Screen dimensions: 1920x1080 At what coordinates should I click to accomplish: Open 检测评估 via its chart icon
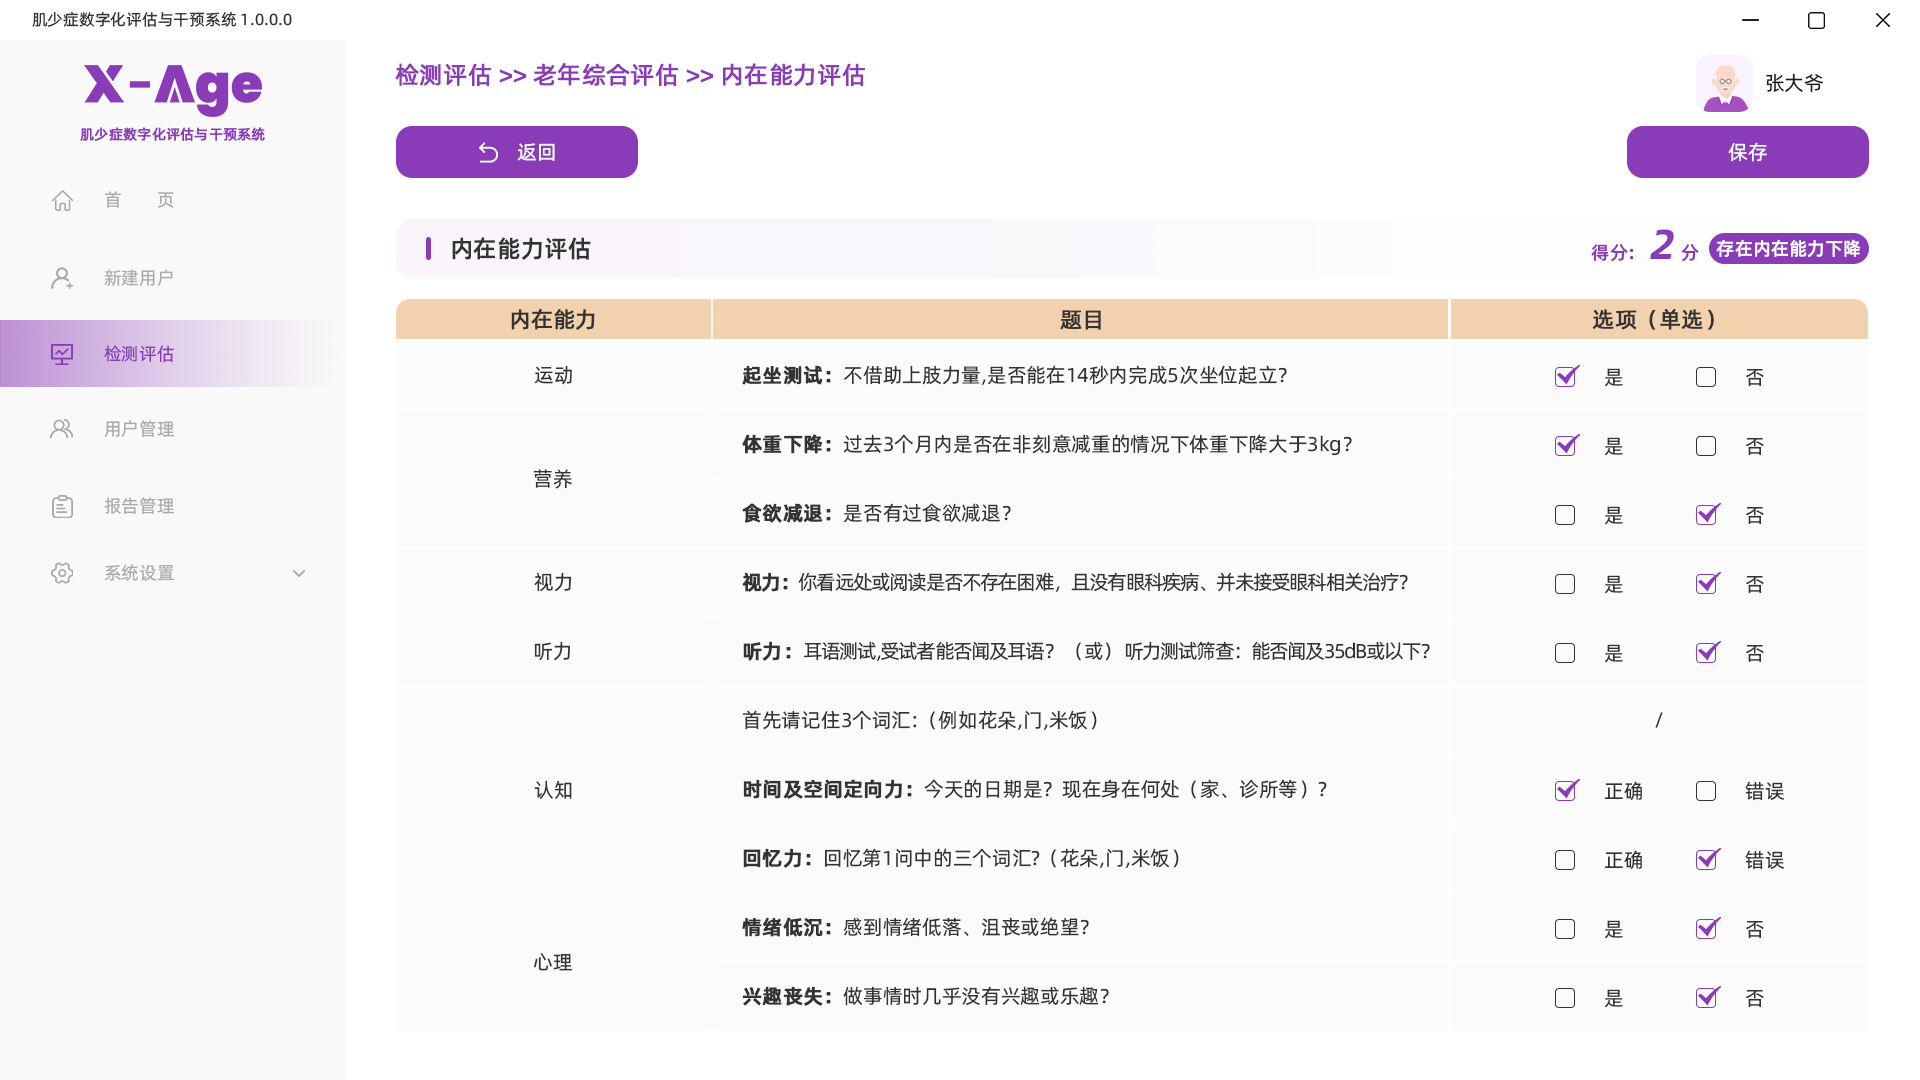pos(62,353)
